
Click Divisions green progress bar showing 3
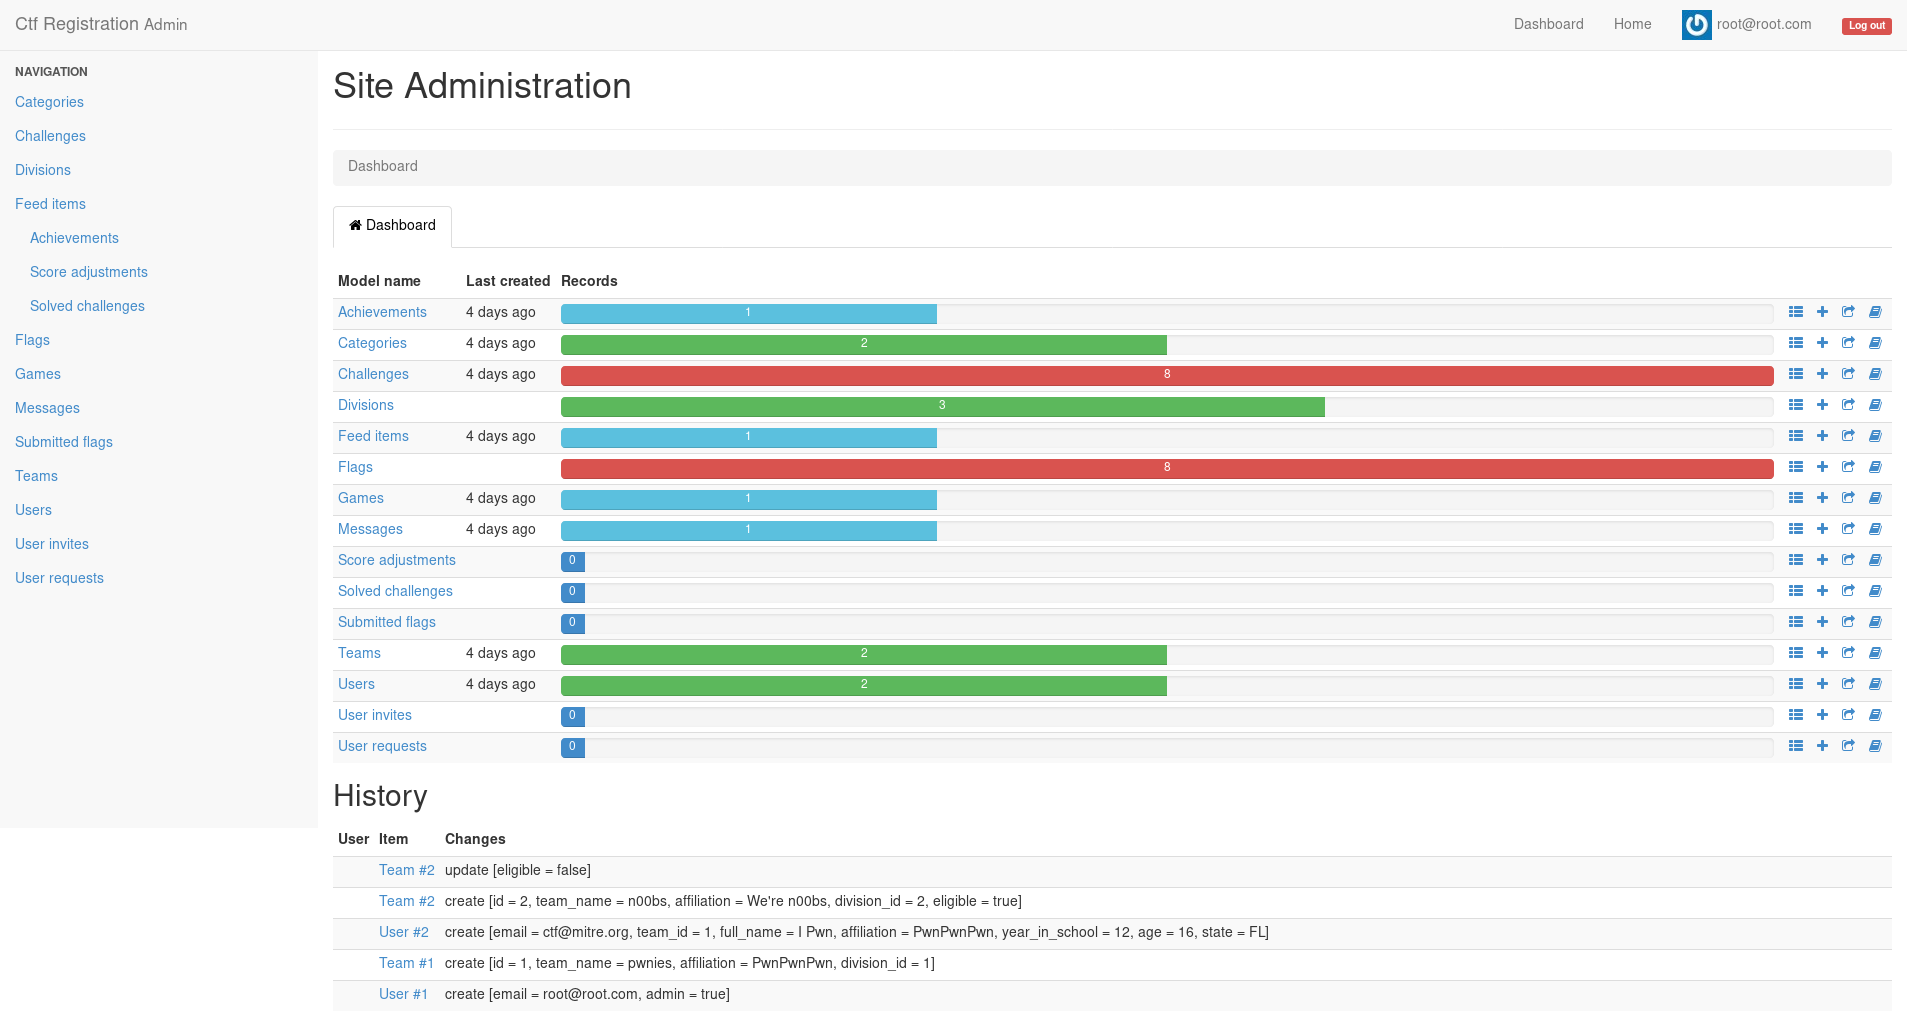click(943, 406)
